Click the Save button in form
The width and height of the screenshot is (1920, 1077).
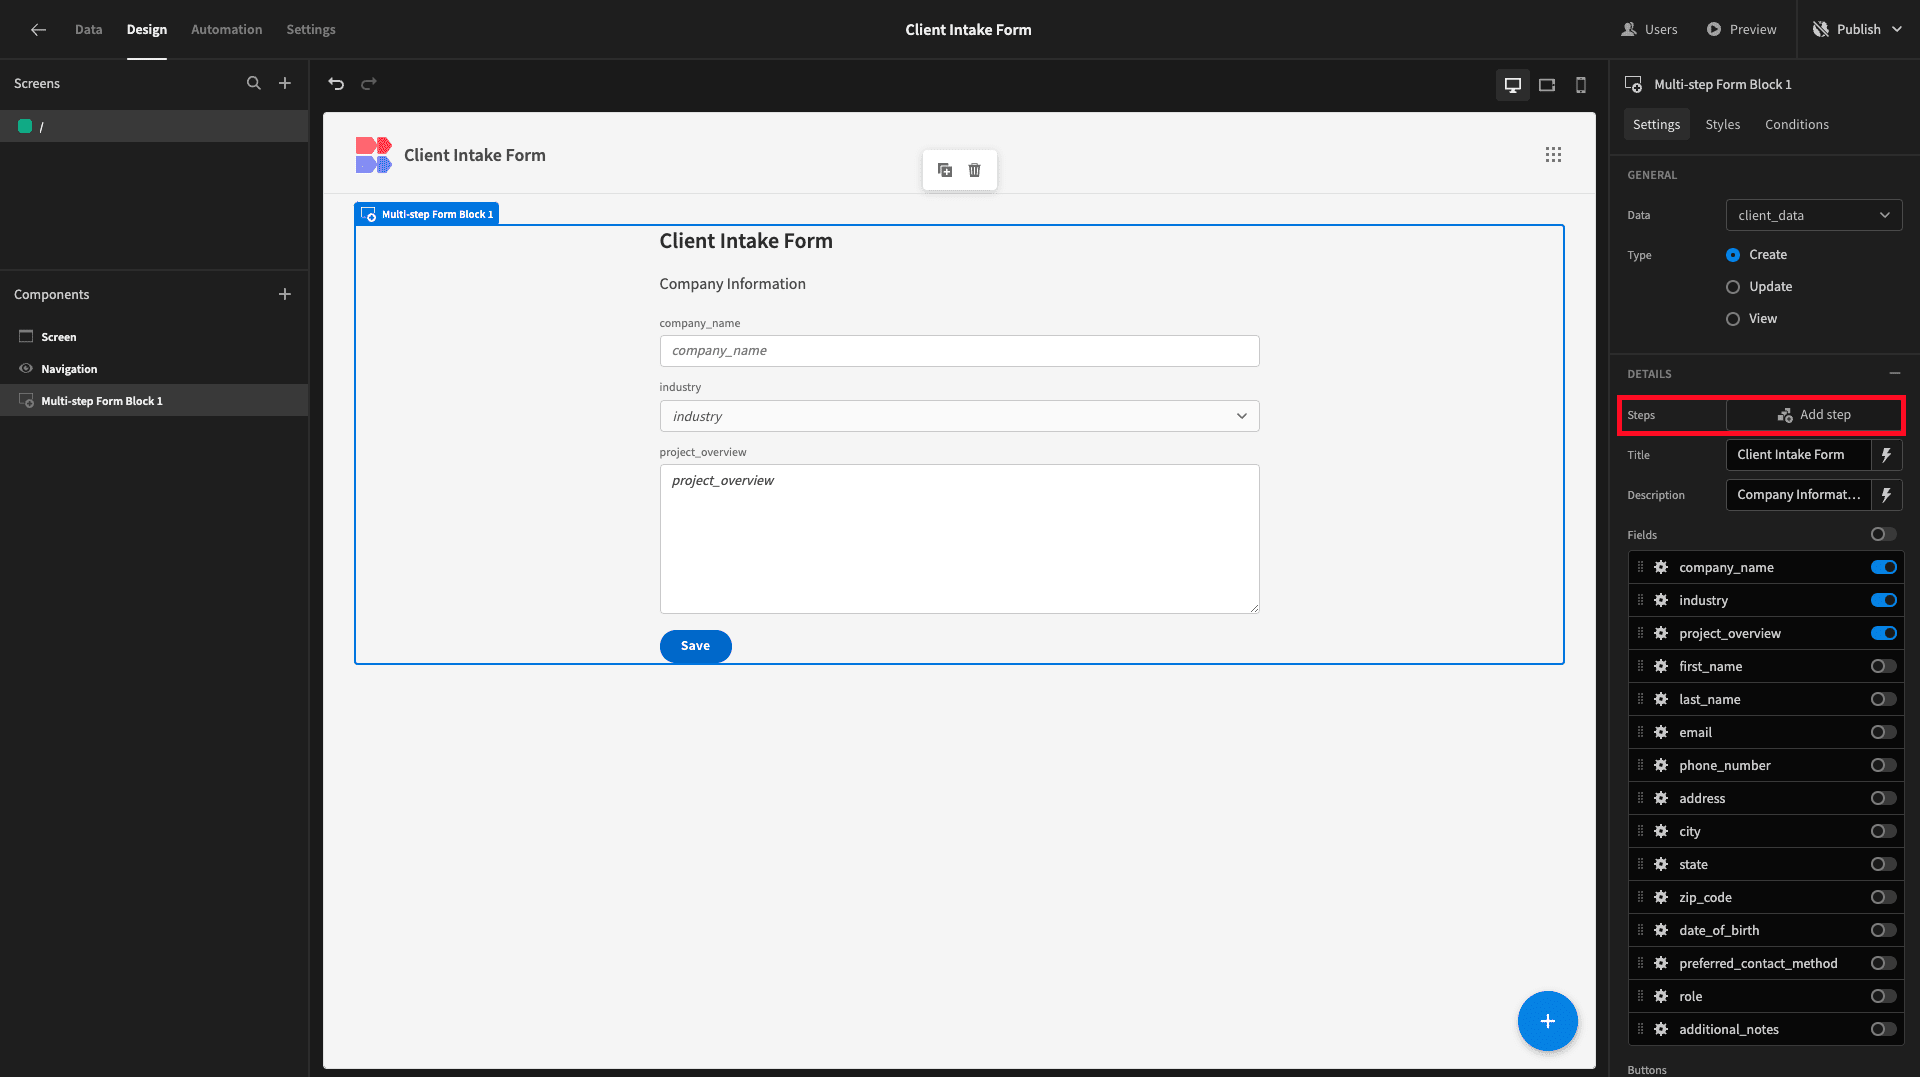695,646
